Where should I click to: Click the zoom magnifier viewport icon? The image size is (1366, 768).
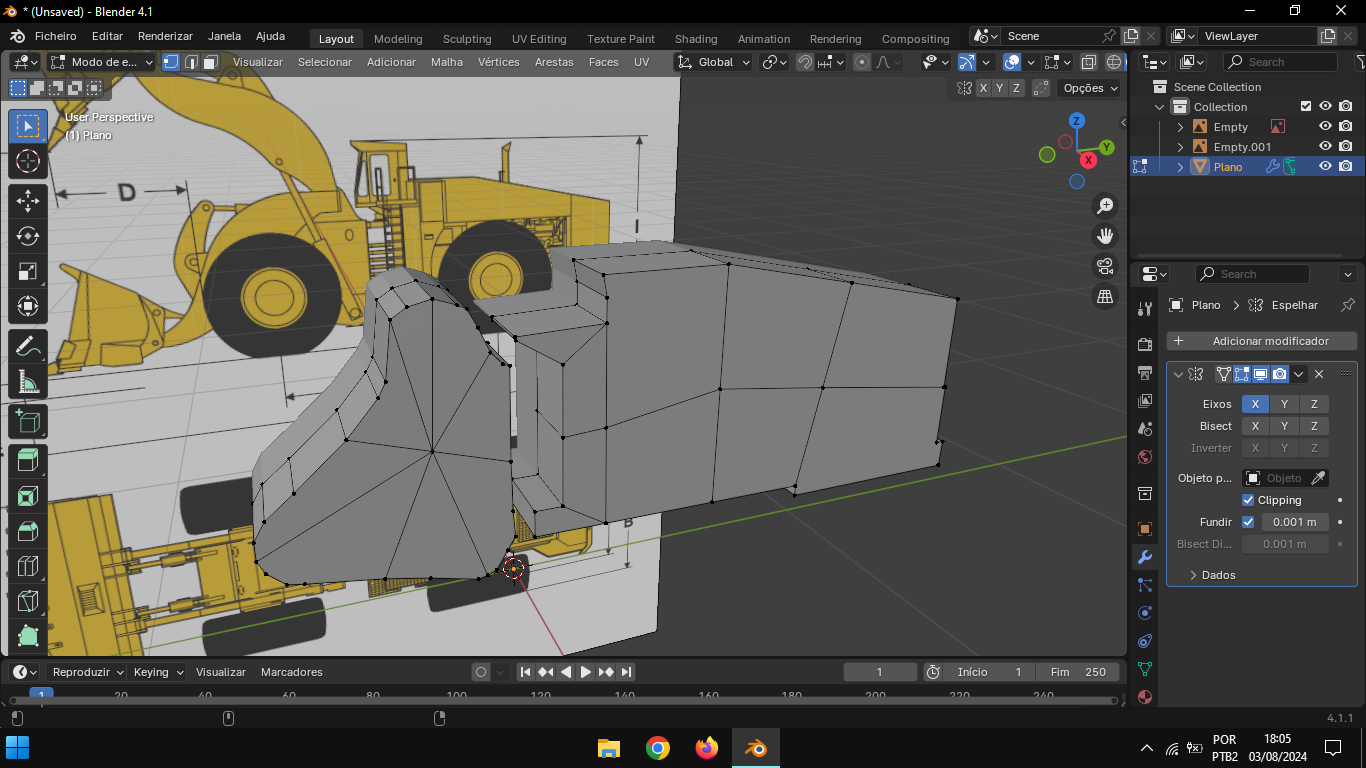(x=1105, y=206)
